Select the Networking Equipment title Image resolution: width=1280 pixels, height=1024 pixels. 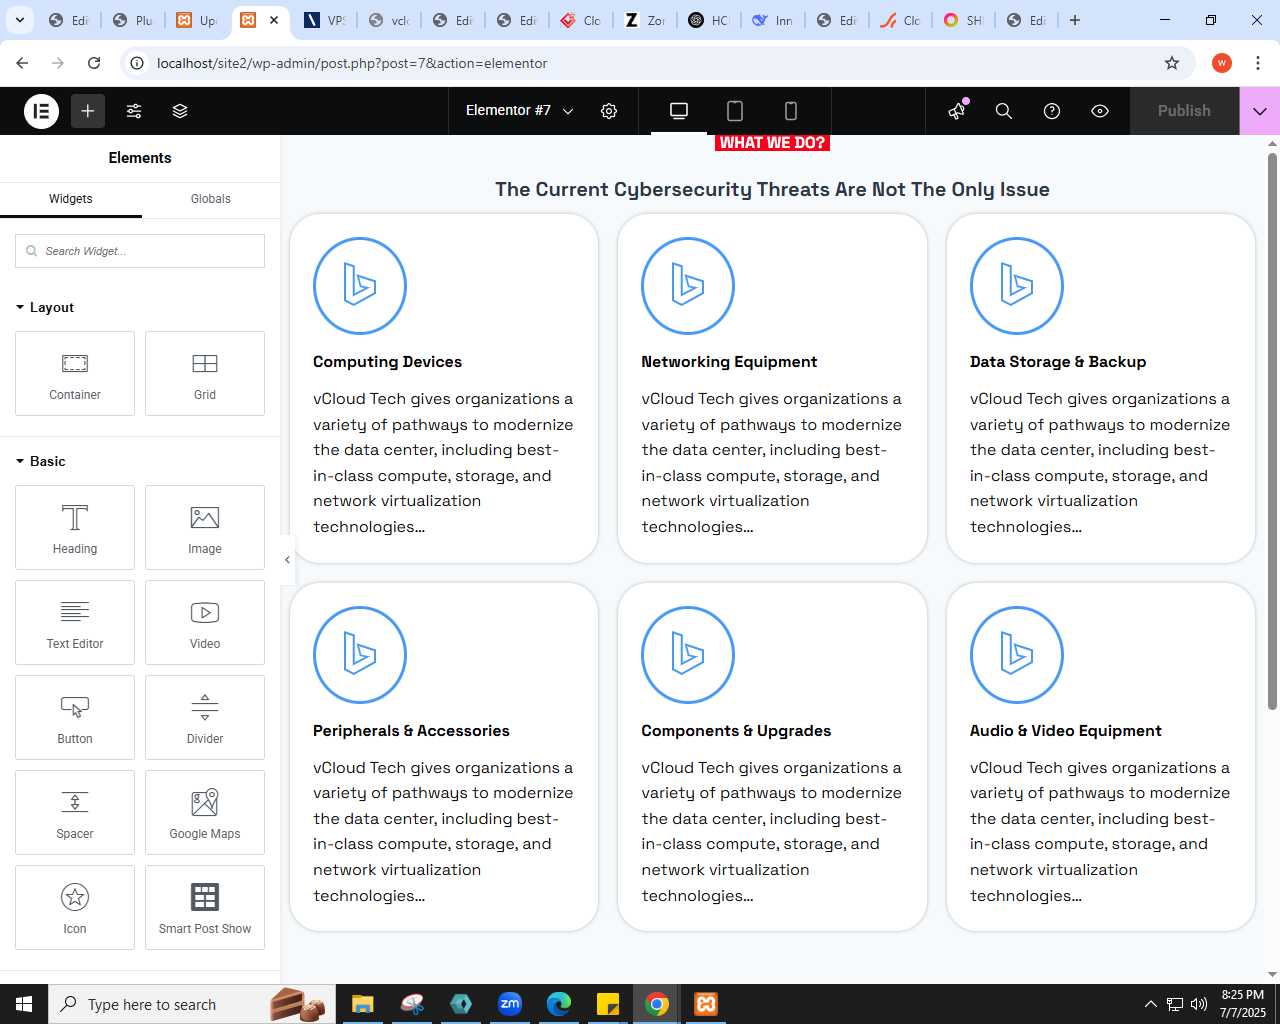pos(729,362)
